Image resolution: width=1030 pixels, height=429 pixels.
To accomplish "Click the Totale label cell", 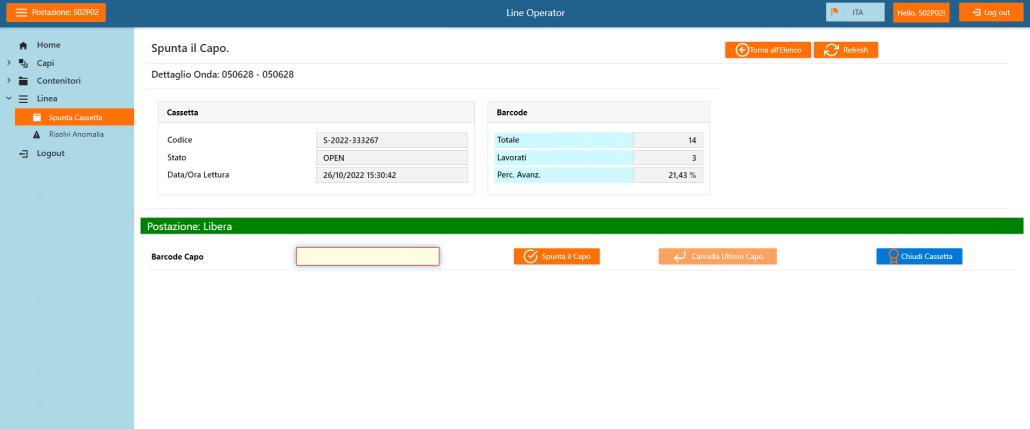I will [564, 140].
